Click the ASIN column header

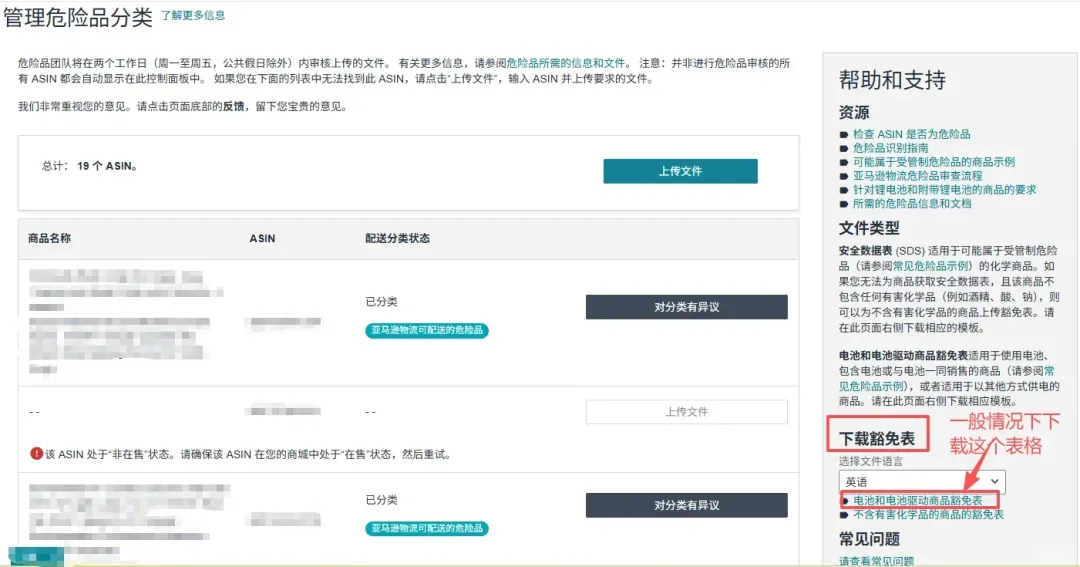click(x=262, y=238)
